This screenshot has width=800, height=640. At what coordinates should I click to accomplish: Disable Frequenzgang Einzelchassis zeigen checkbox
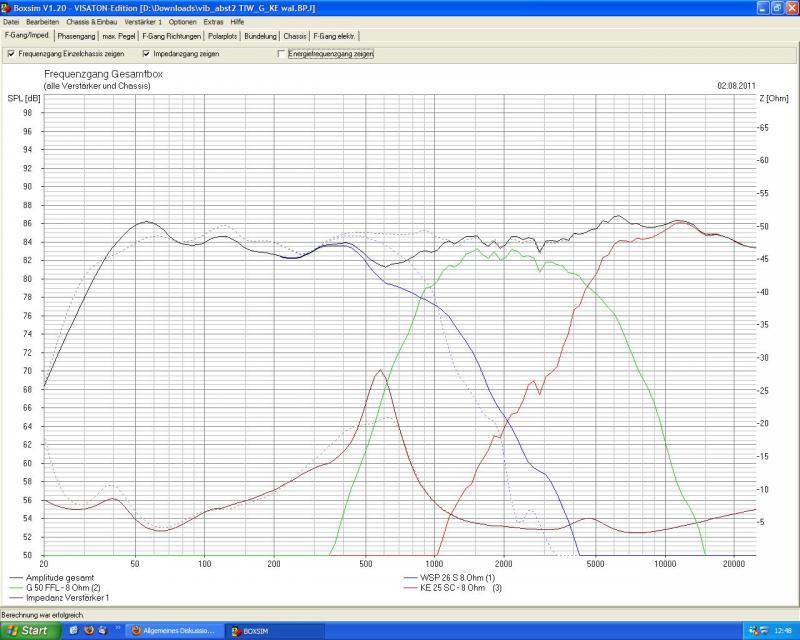(11, 54)
